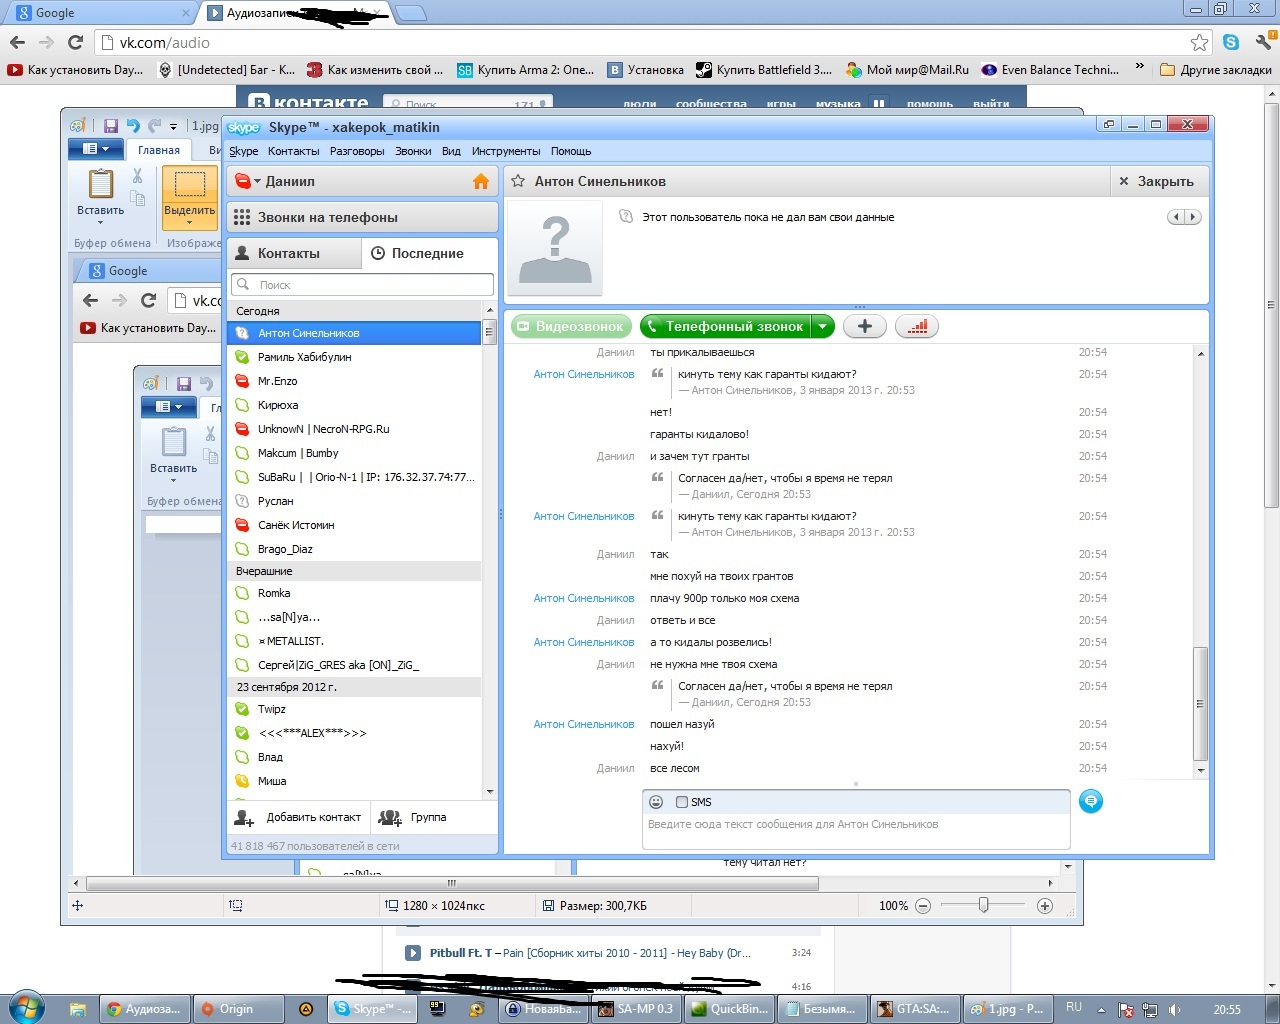
Task: Switch to the Google browser tab
Action: [x=100, y=13]
